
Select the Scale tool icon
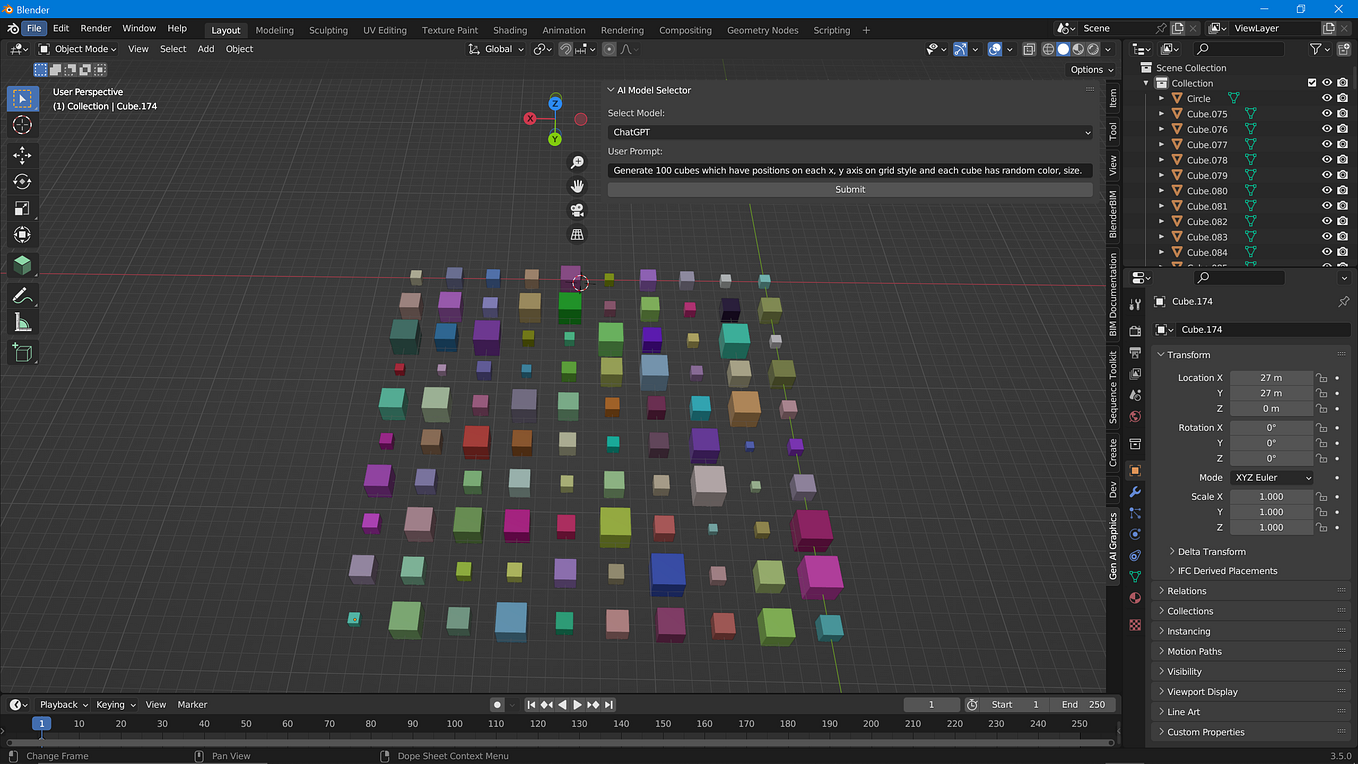click(22, 208)
